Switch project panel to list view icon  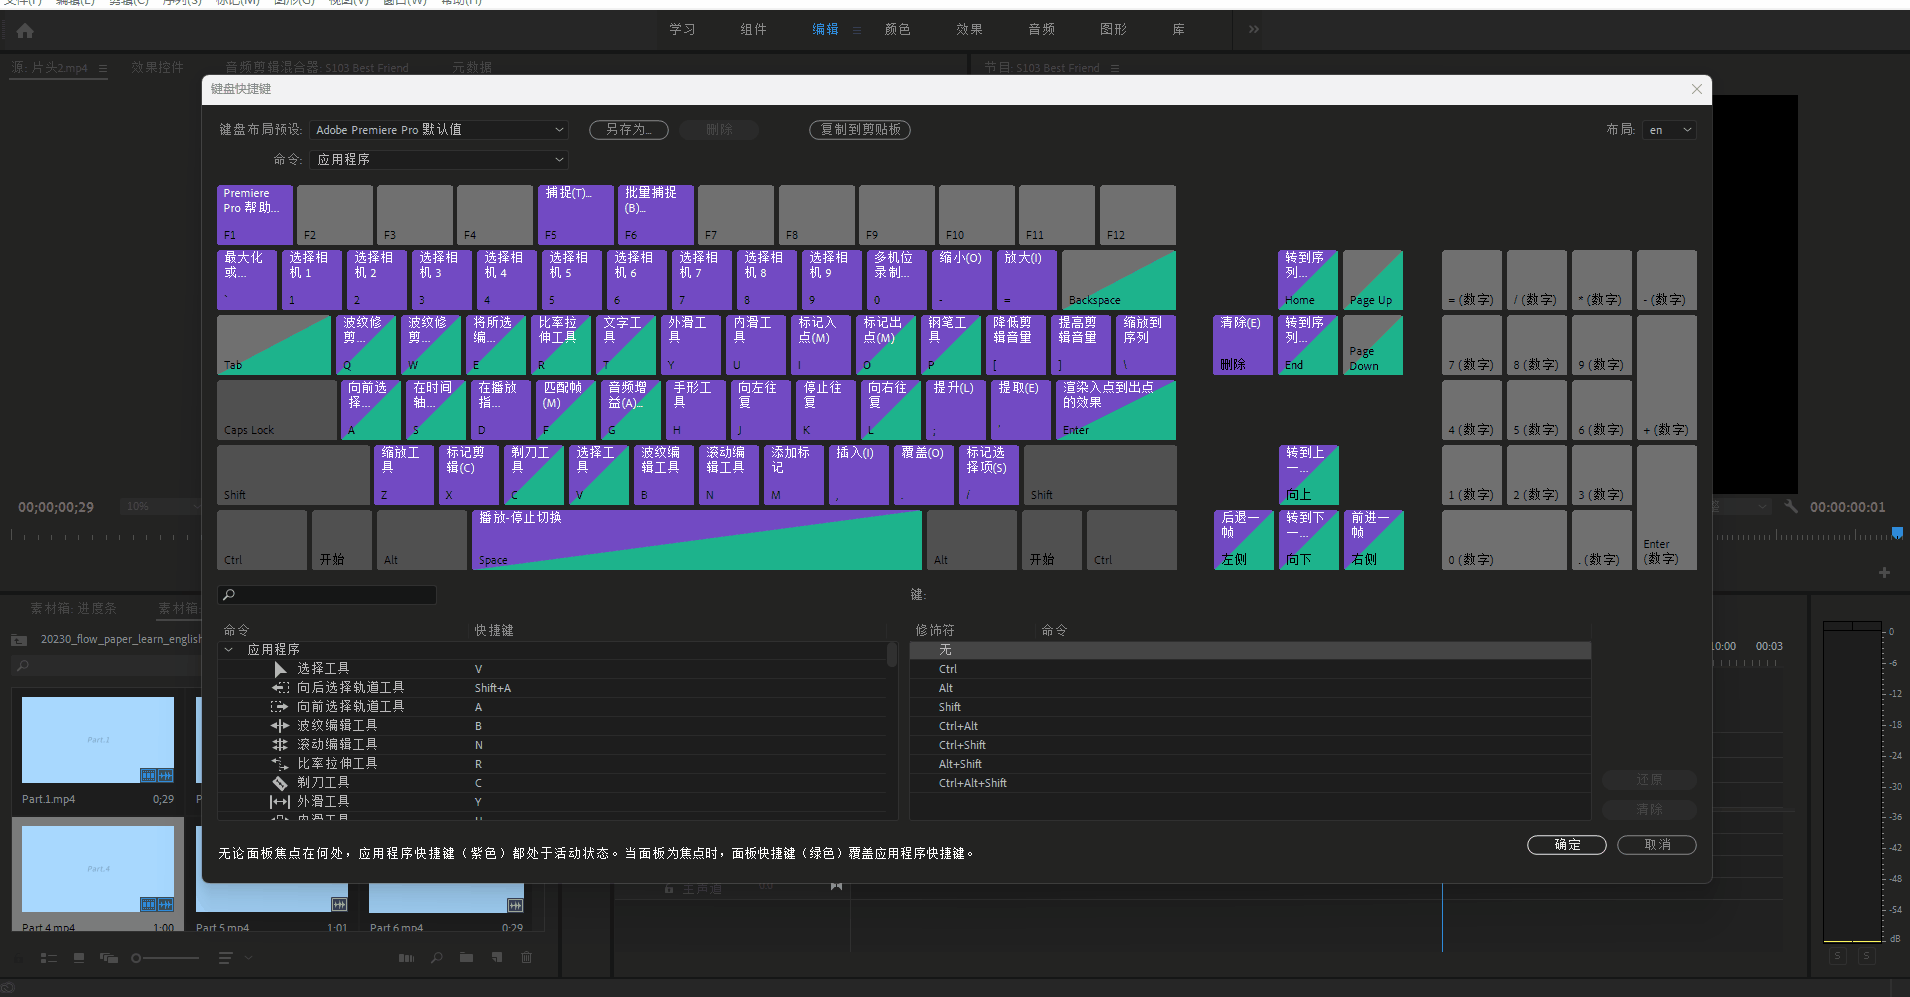coord(48,958)
